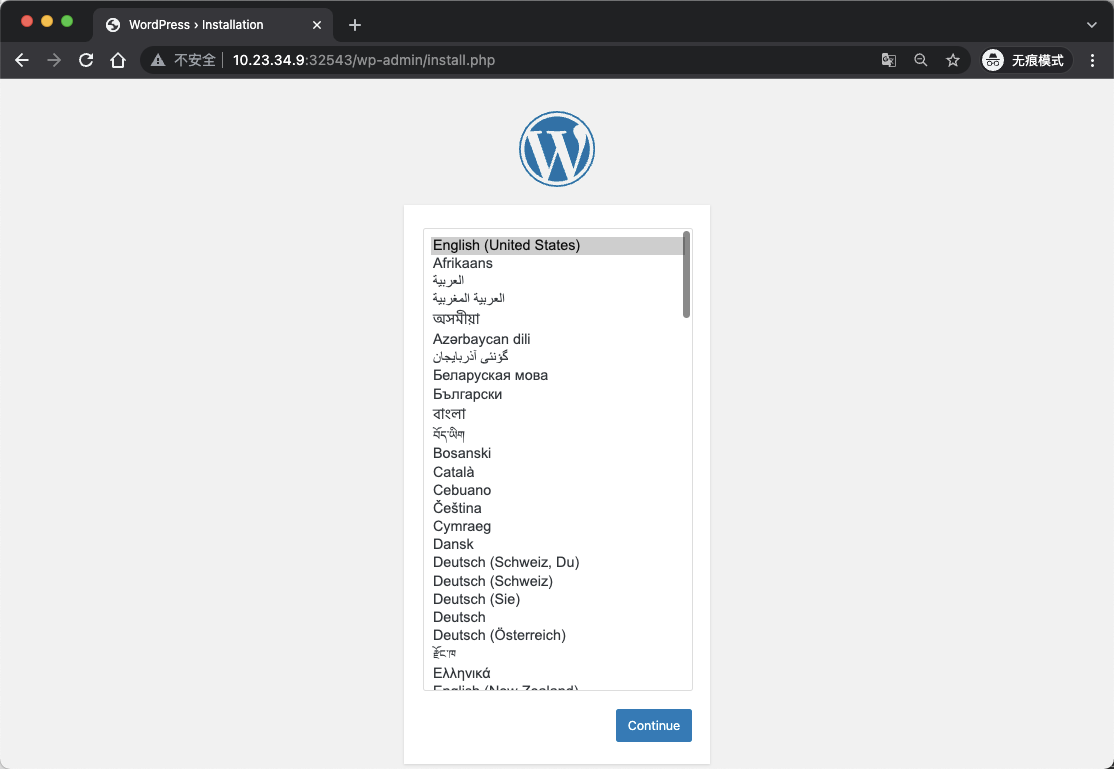Select অসমীয়া language option
The height and width of the screenshot is (769, 1114).
(557, 319)
